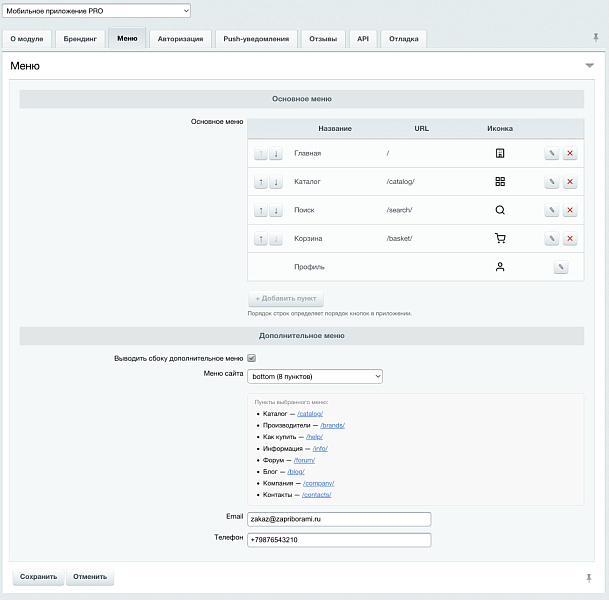Screen dimensions: 609x600
Task: Edit the Главная menu item with pencil
Action: pos(552,153)
